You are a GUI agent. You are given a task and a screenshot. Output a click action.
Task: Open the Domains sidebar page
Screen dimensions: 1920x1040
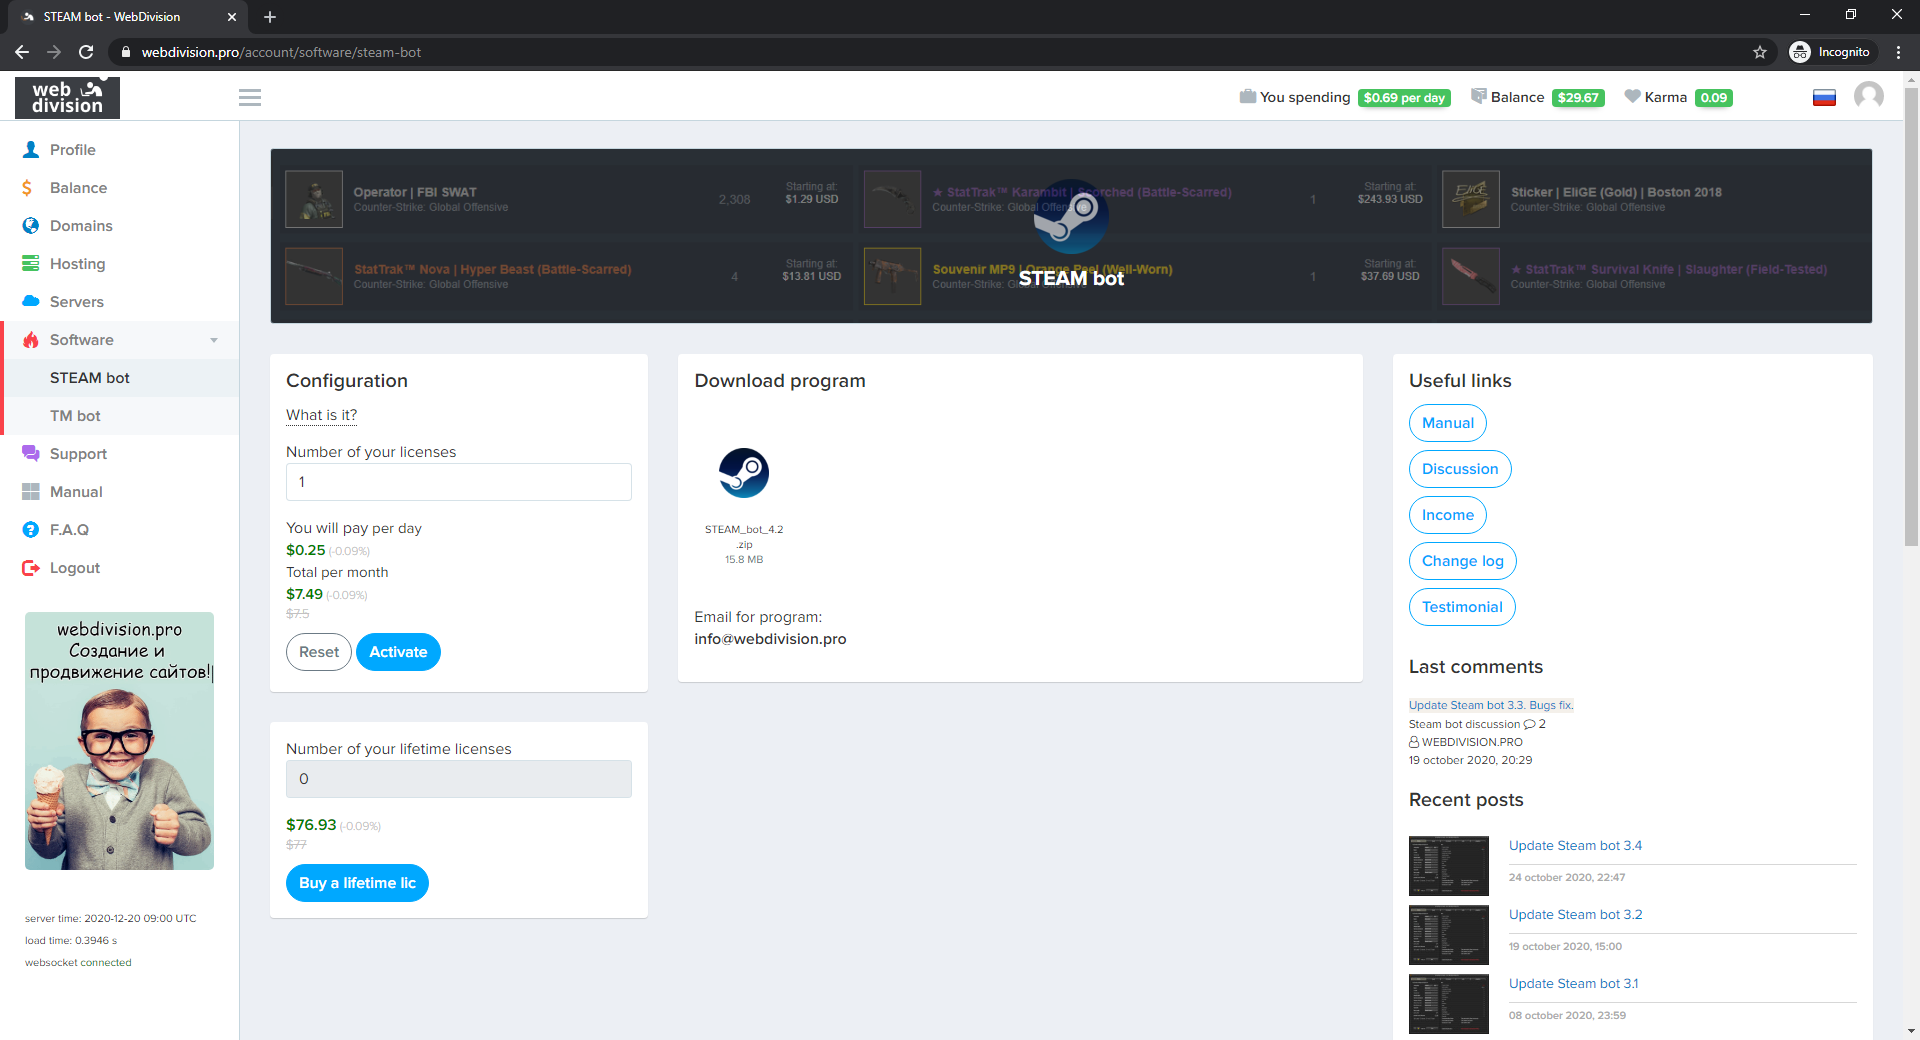81,226
